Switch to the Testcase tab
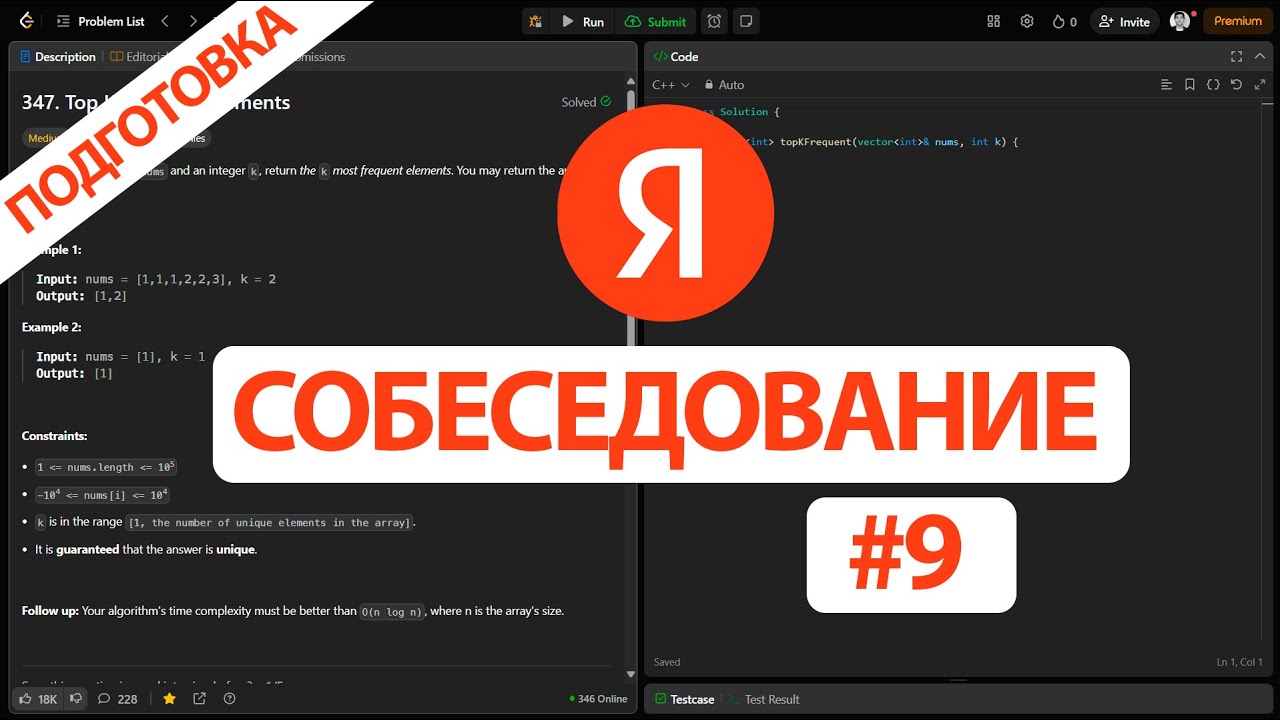This screenshot has width=1280, height=720. point(685,699)
